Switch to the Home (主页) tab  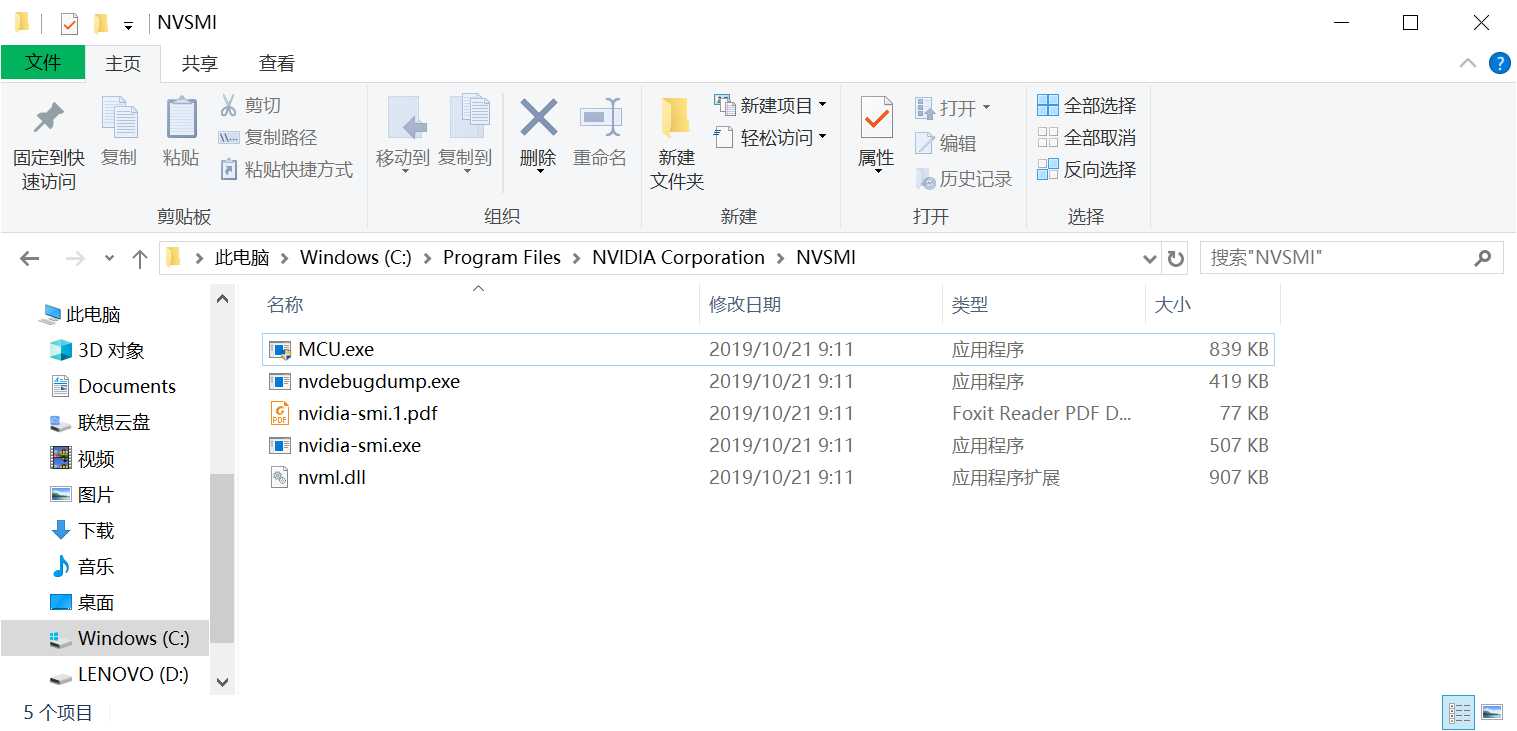point(123,63)
